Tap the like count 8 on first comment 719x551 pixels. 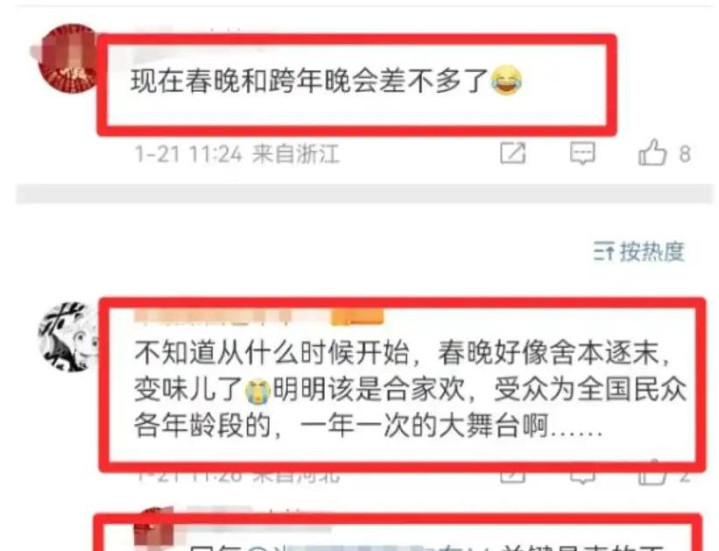point(685,154)
